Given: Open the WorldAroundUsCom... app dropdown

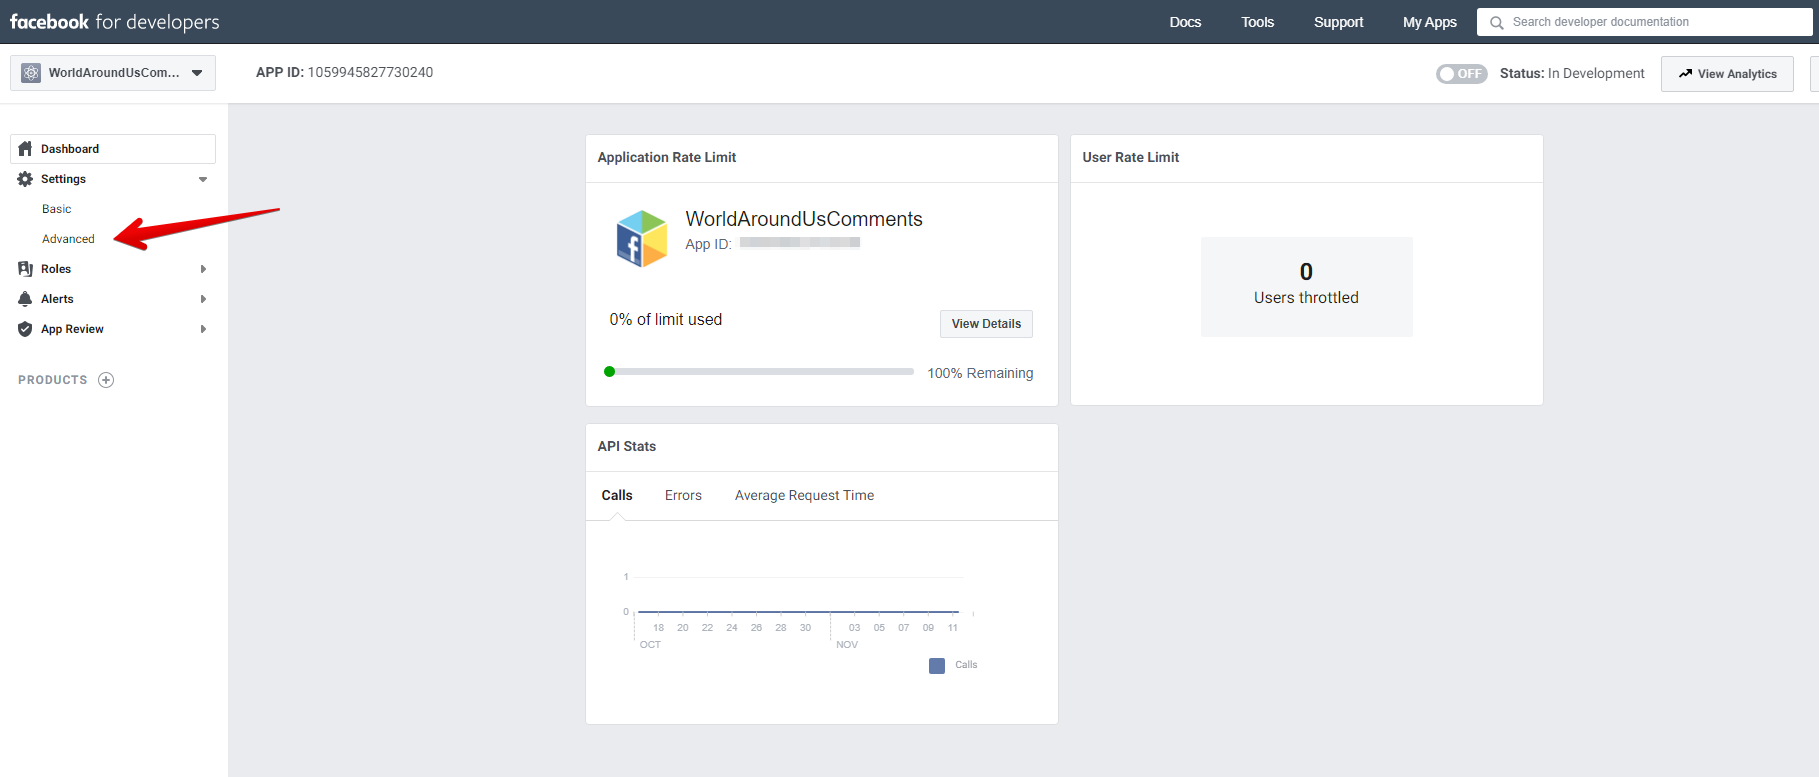Looking at the screenshot, I should [113, 73].
